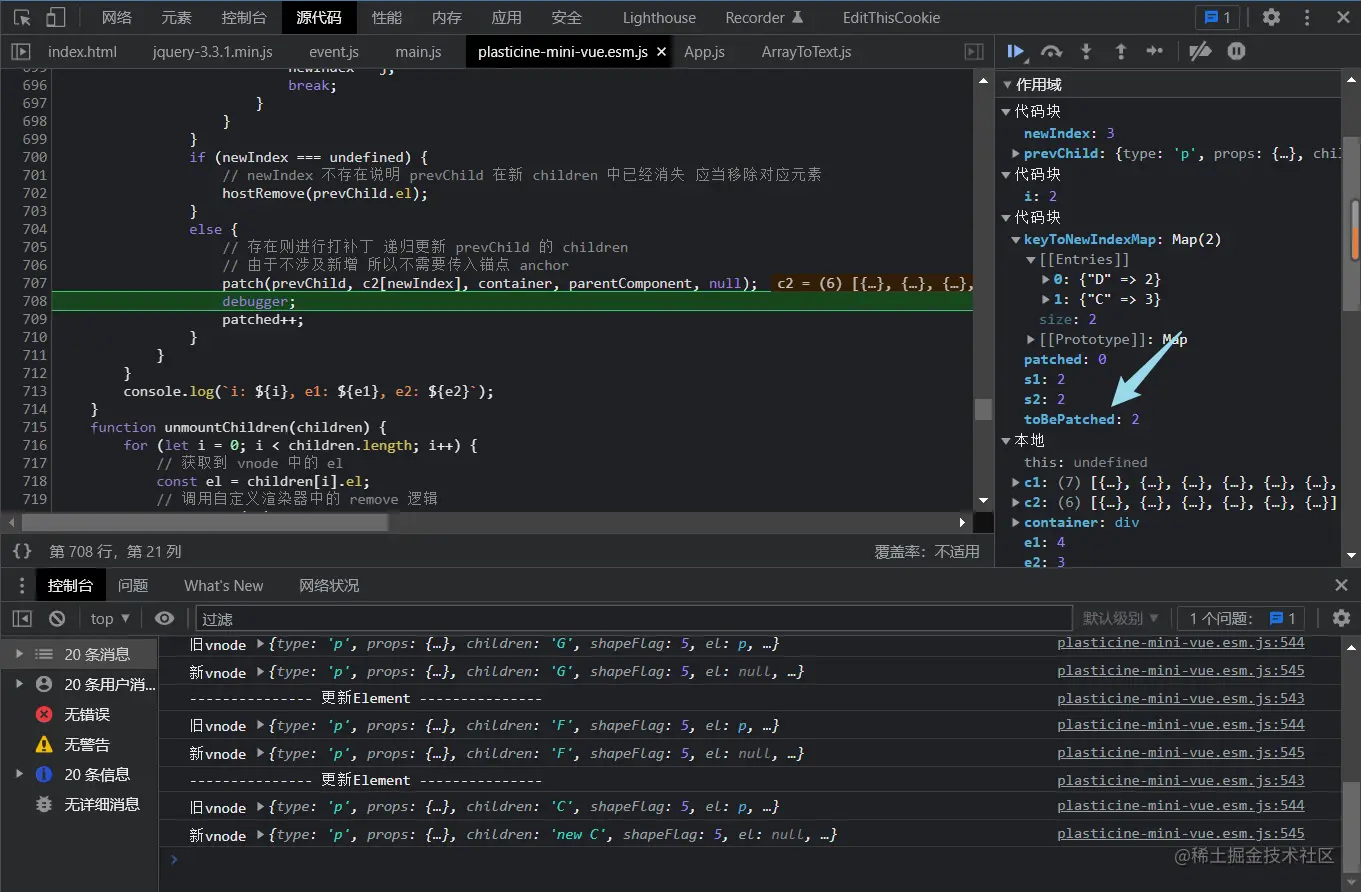Deactivate breakpoints icon

(x=1200, y=51)
